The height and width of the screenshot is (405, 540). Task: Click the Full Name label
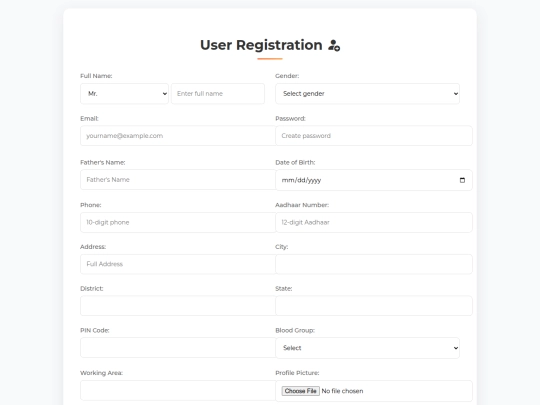coord(96,76)
